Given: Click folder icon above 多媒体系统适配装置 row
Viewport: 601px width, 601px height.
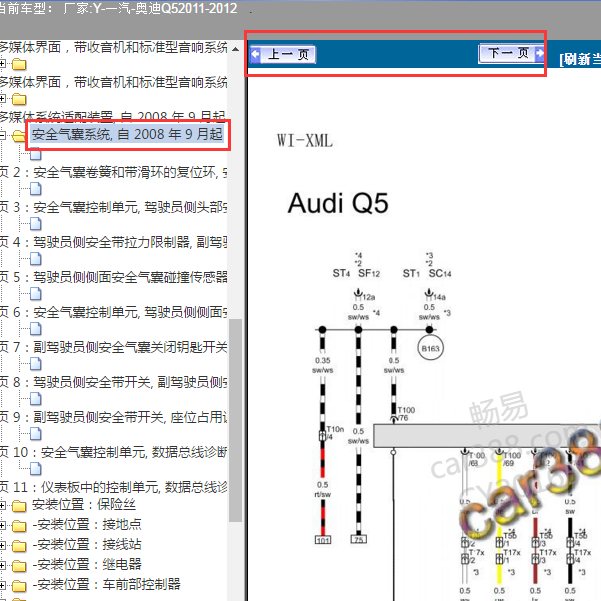Looking at the screenshot, I should point(19,99).
